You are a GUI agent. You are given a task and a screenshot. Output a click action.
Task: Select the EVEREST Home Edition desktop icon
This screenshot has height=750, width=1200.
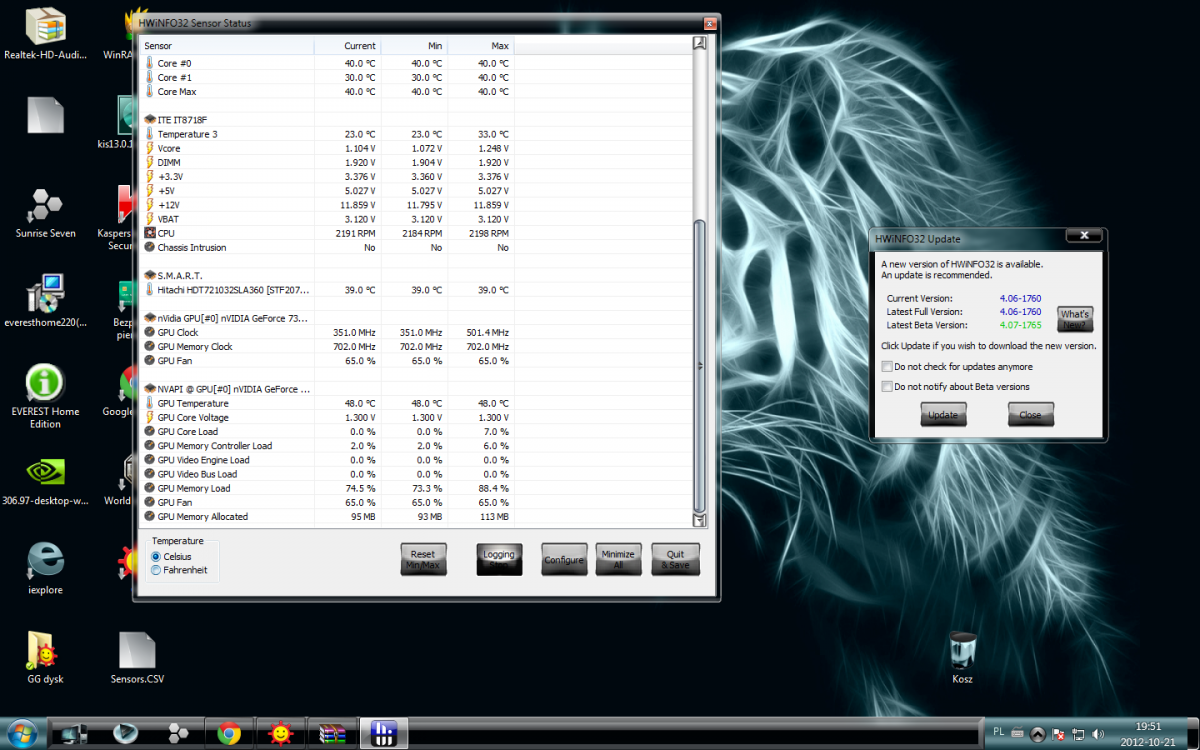click(x=45, y=397)
